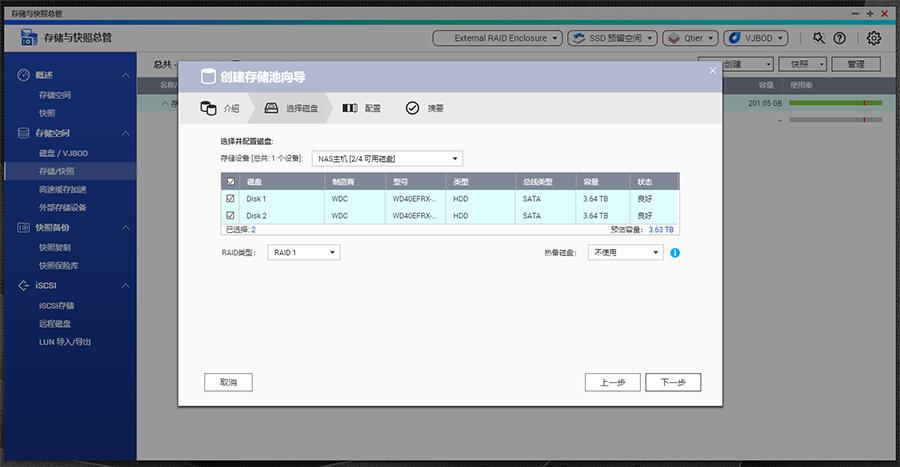Open the RAID 1 type dropdown
Viewport: 900px width, 467px height.
304,252
